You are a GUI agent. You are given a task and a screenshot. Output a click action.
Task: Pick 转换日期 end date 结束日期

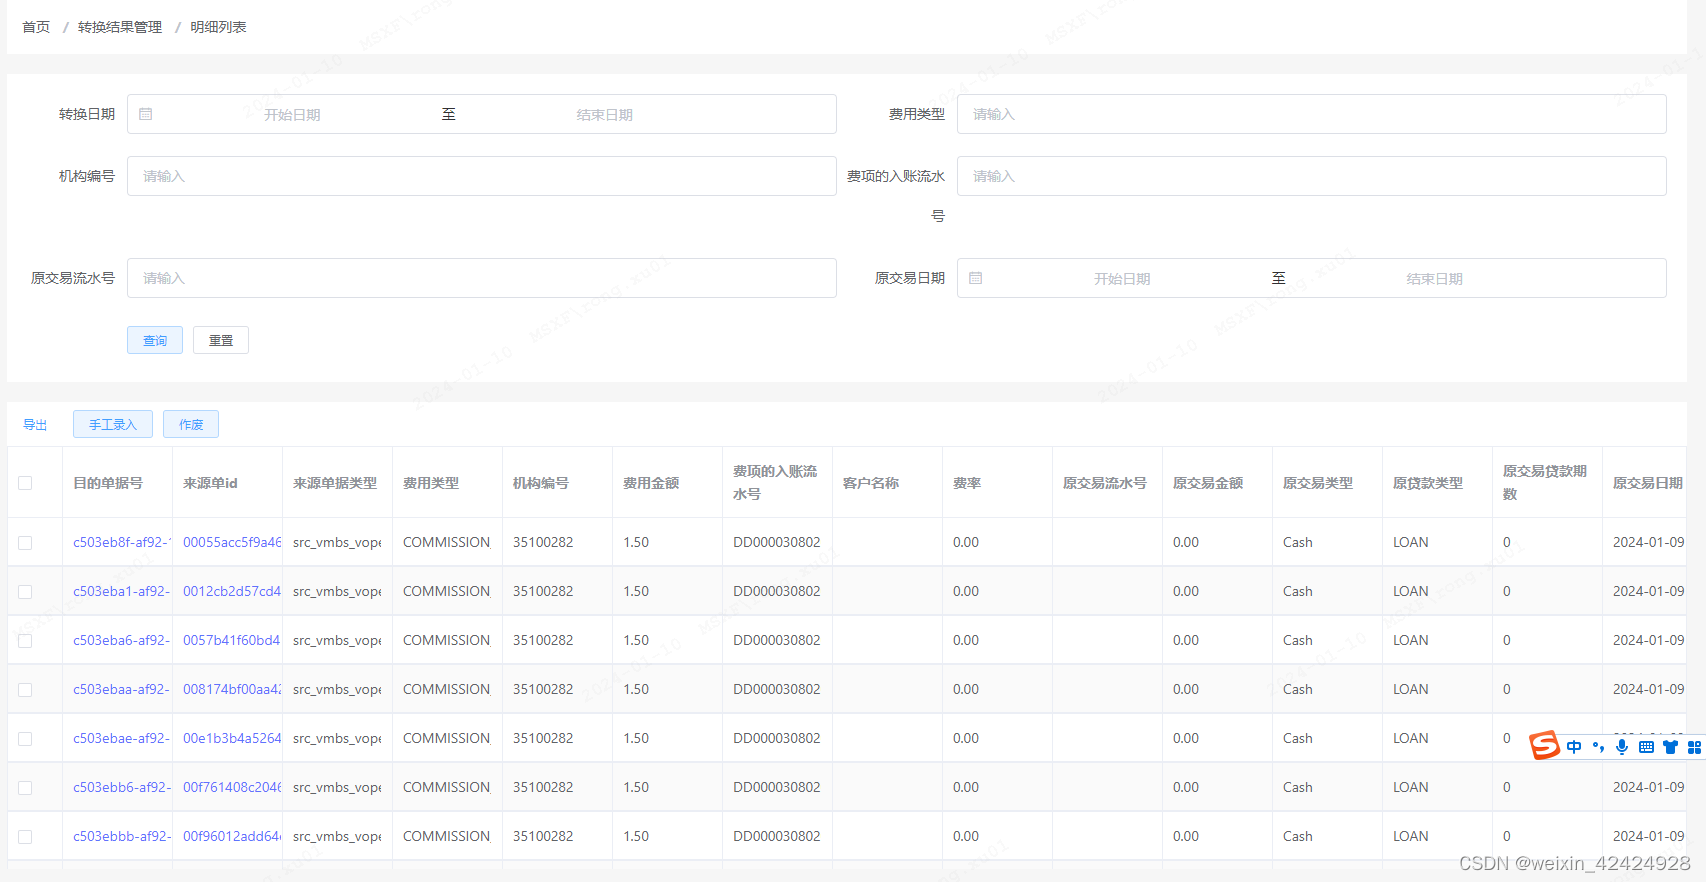point(604,115)
